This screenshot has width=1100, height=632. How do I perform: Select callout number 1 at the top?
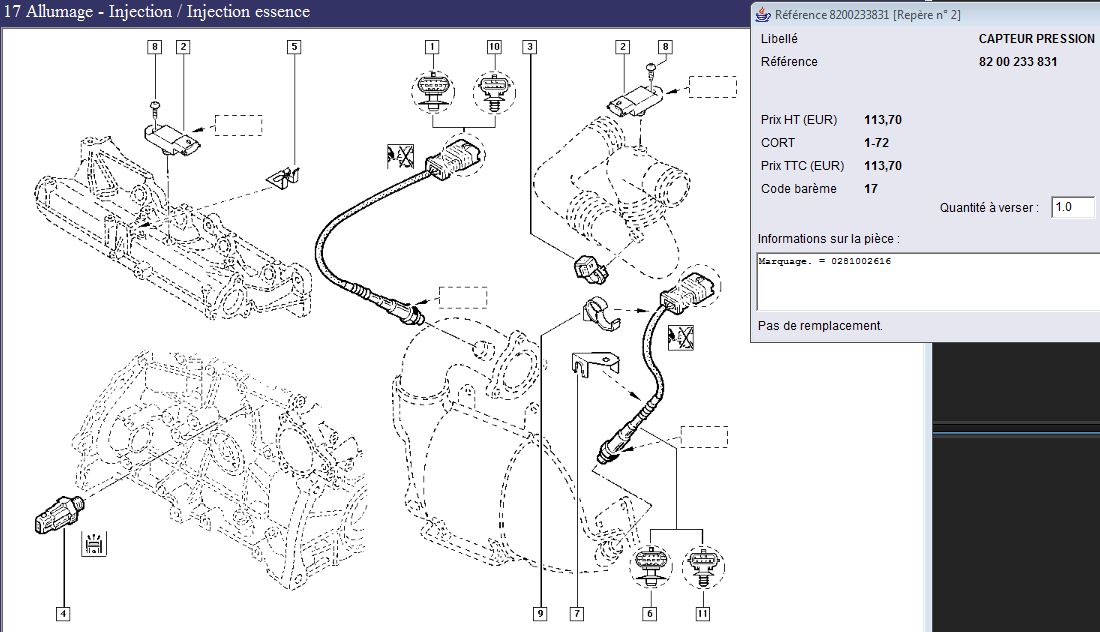(432, 47)
